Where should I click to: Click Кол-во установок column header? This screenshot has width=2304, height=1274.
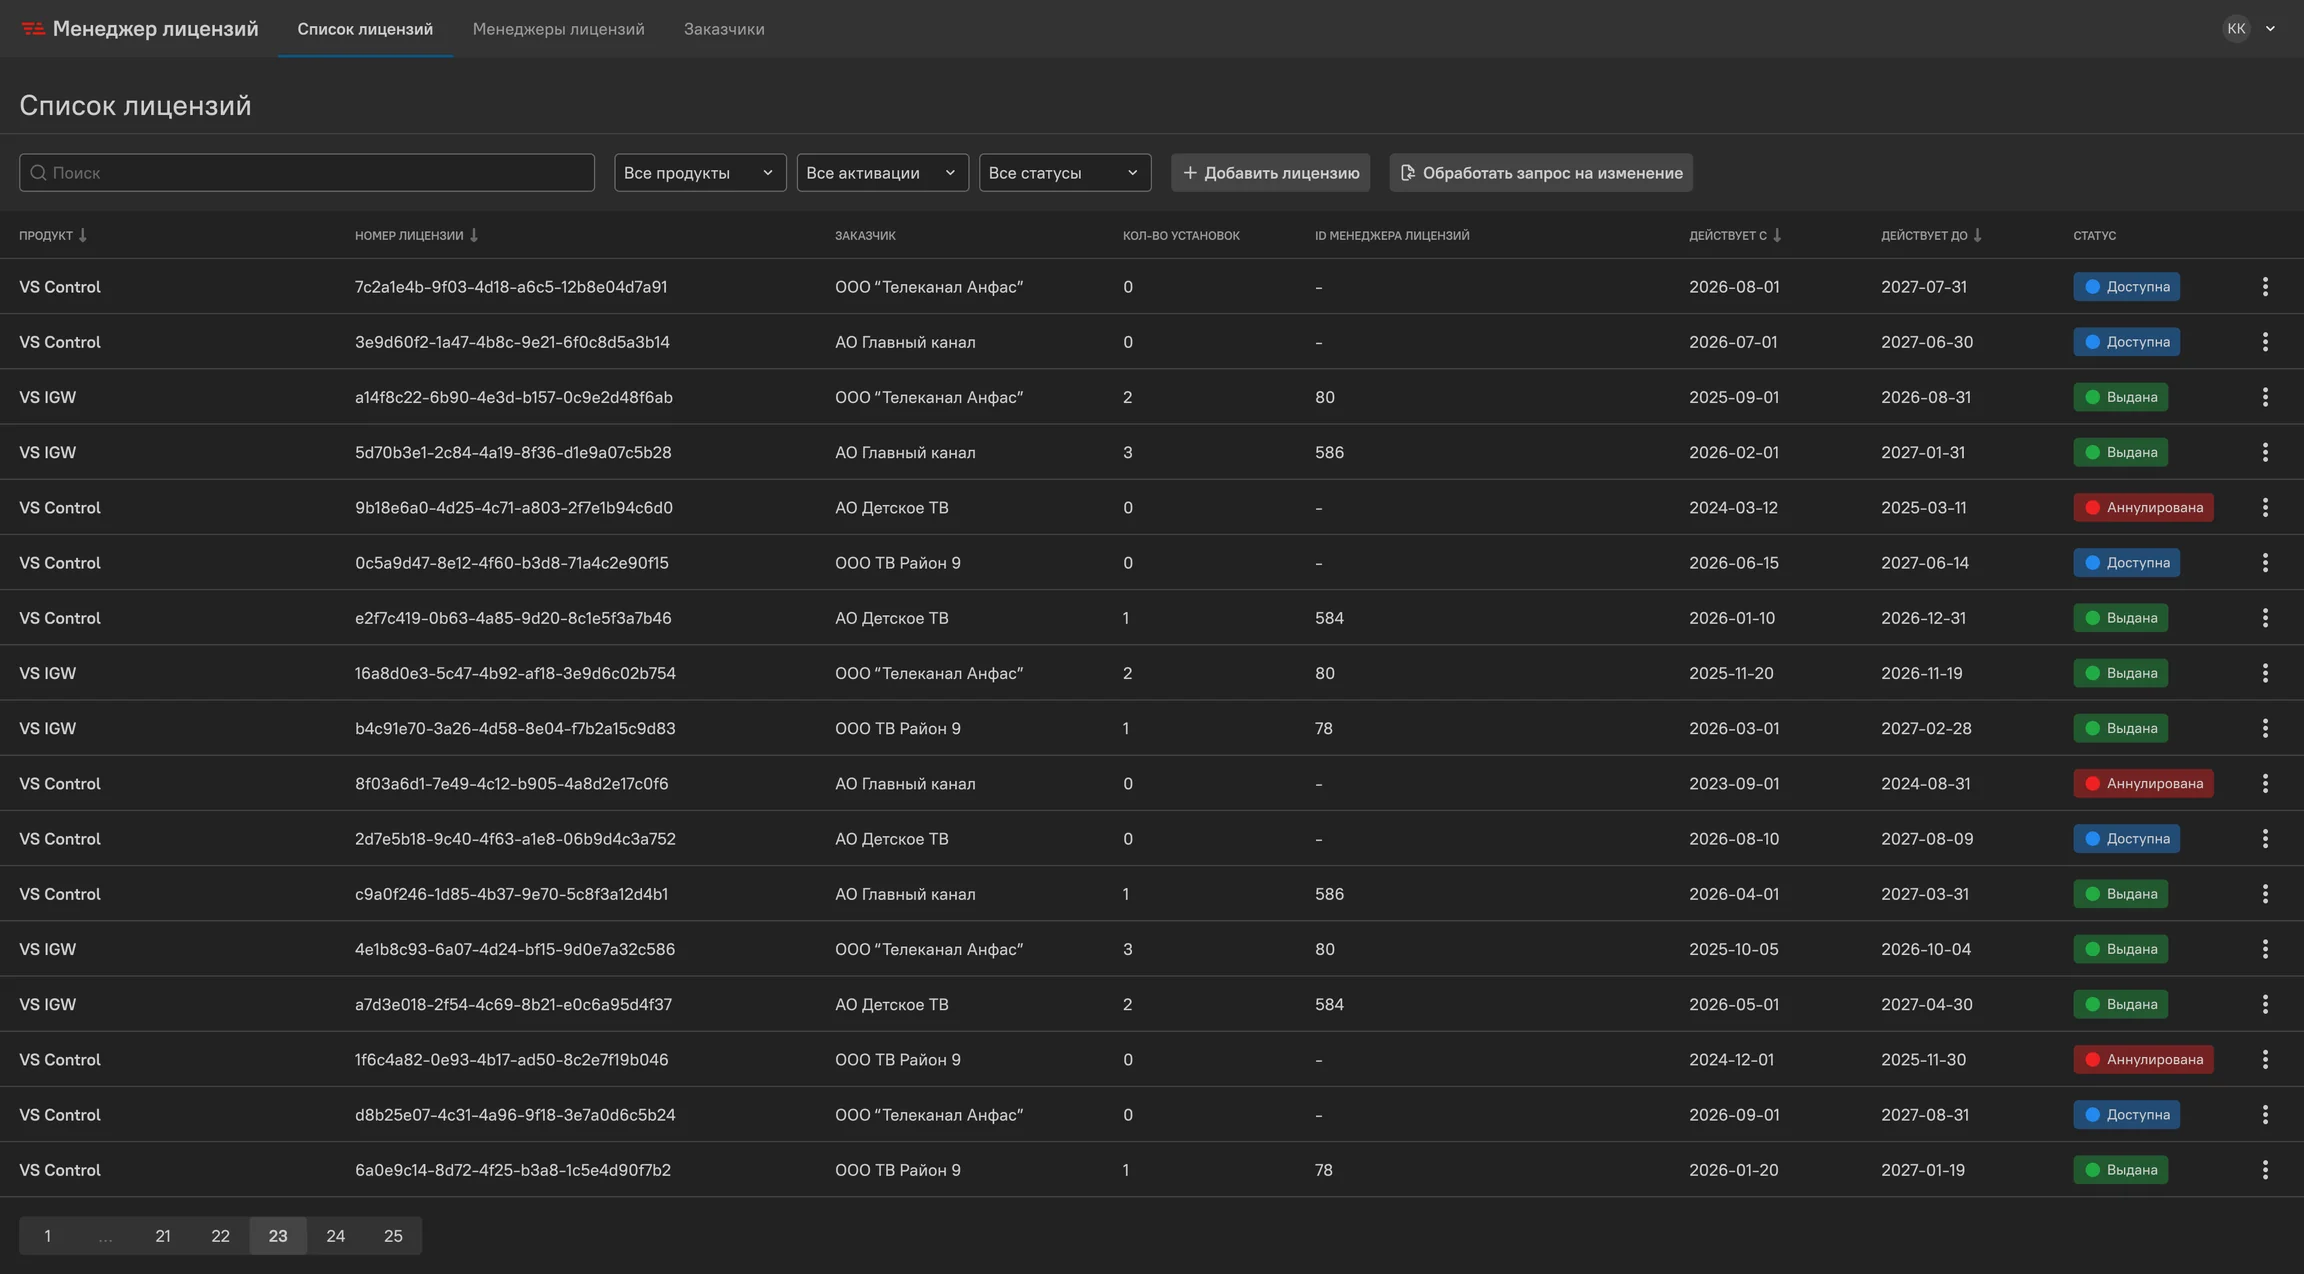[x=1181, y=236]
